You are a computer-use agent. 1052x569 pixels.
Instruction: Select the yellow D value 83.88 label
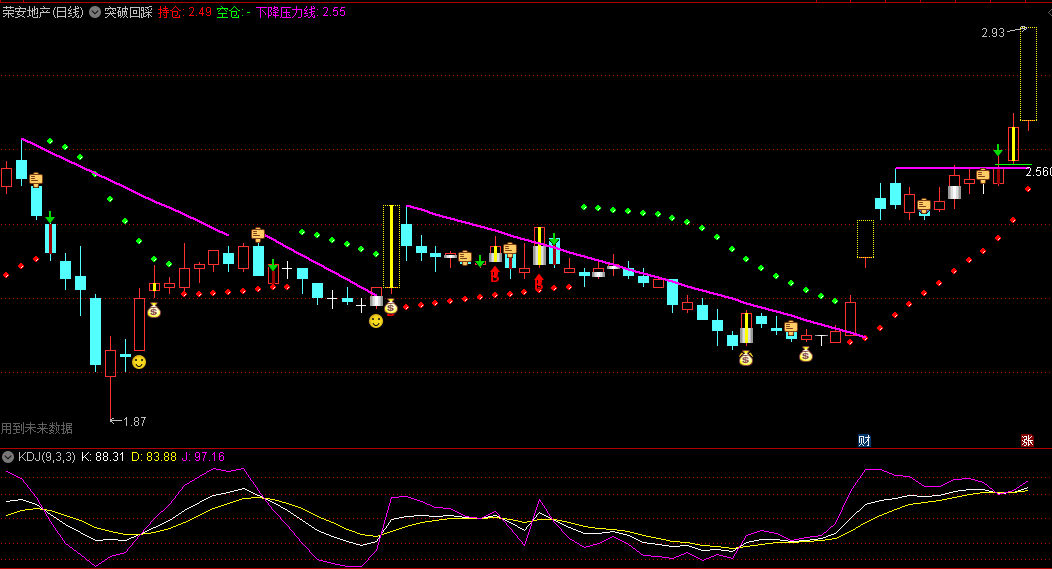[153, 457]
